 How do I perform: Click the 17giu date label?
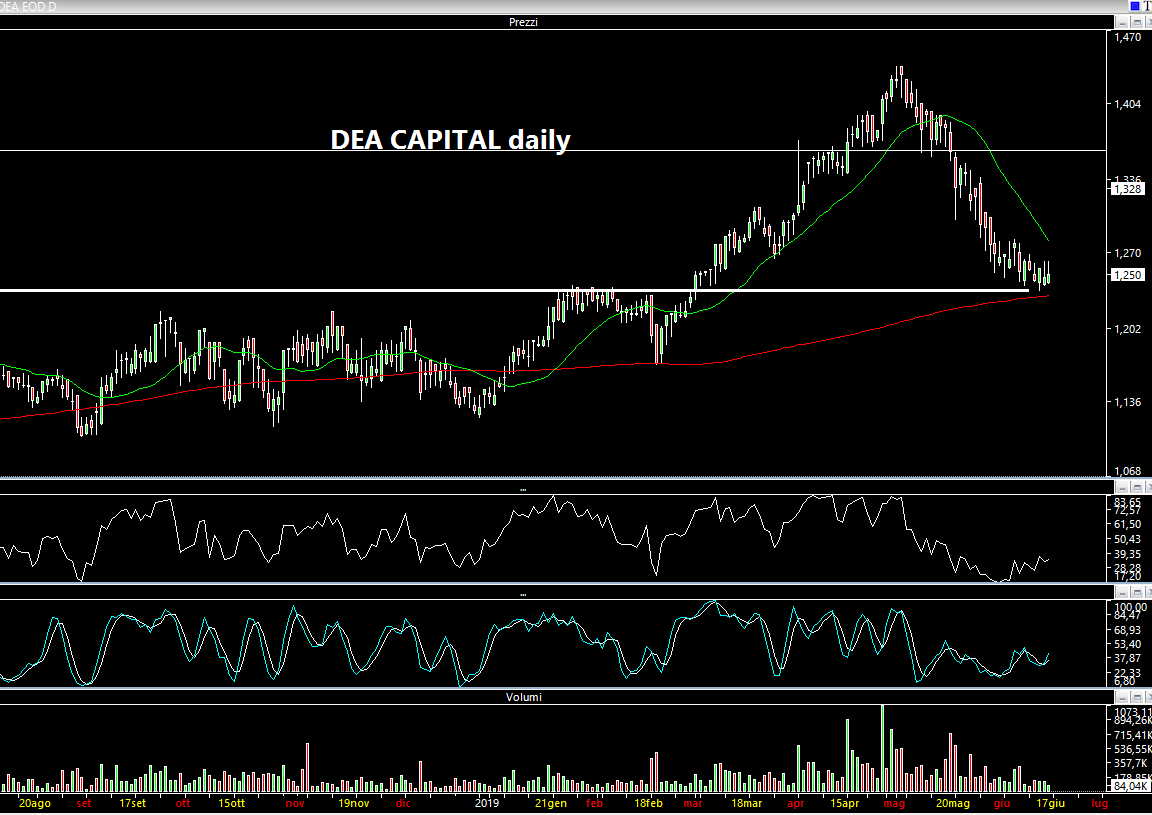click(x=1051, y=803)
